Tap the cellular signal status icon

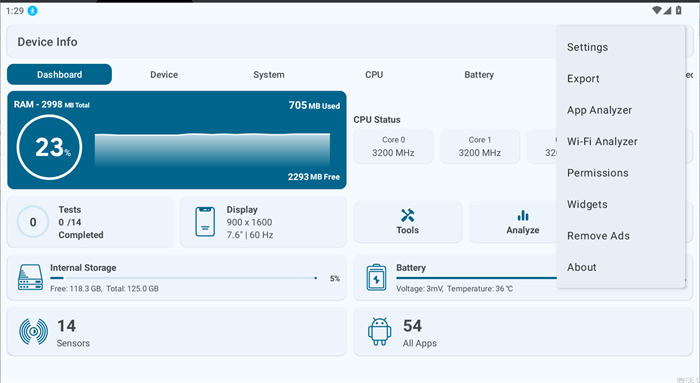667,10
